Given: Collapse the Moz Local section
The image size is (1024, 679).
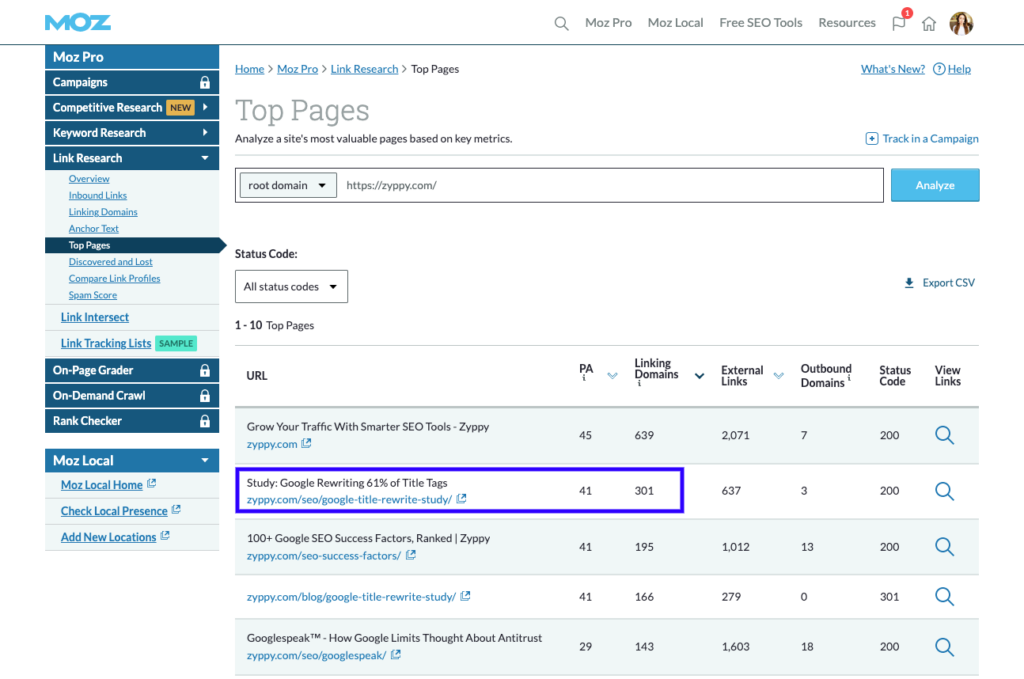Looking at the screenshot, I should 205,460.
